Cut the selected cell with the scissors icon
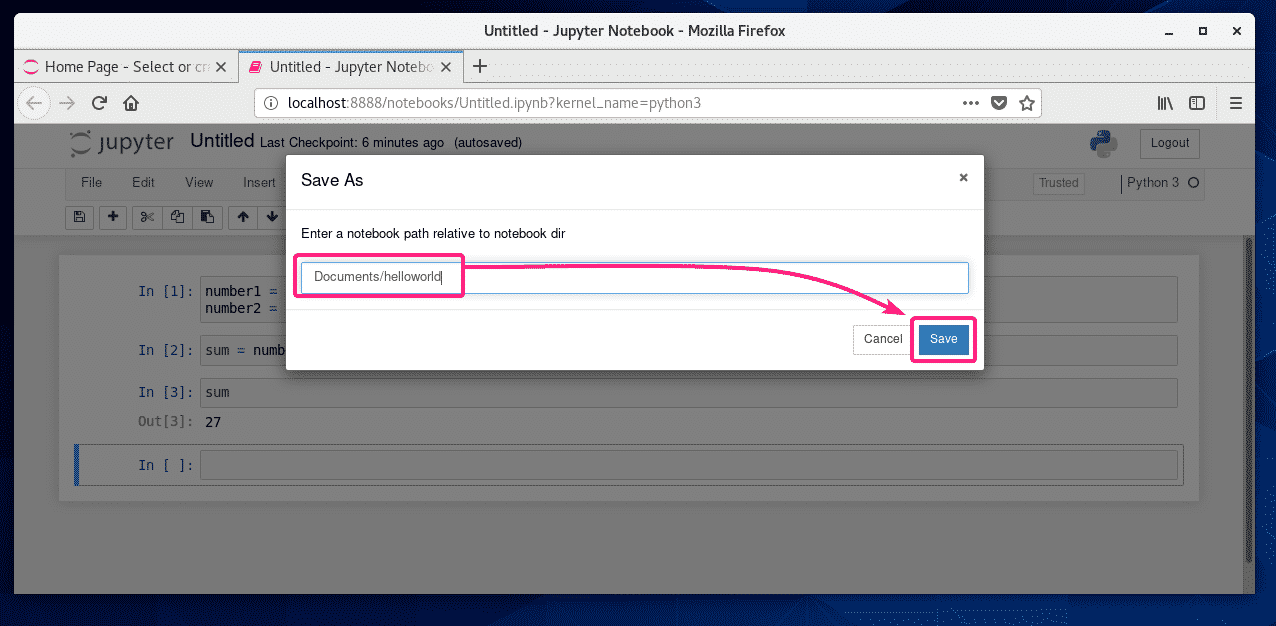 point(146,217)
